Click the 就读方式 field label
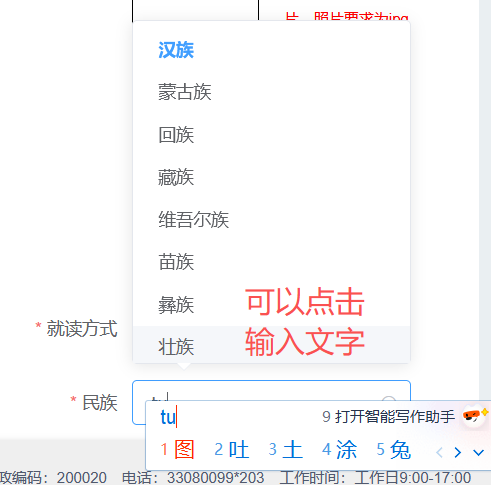491x485 pixels. click(x=82, y=329)
